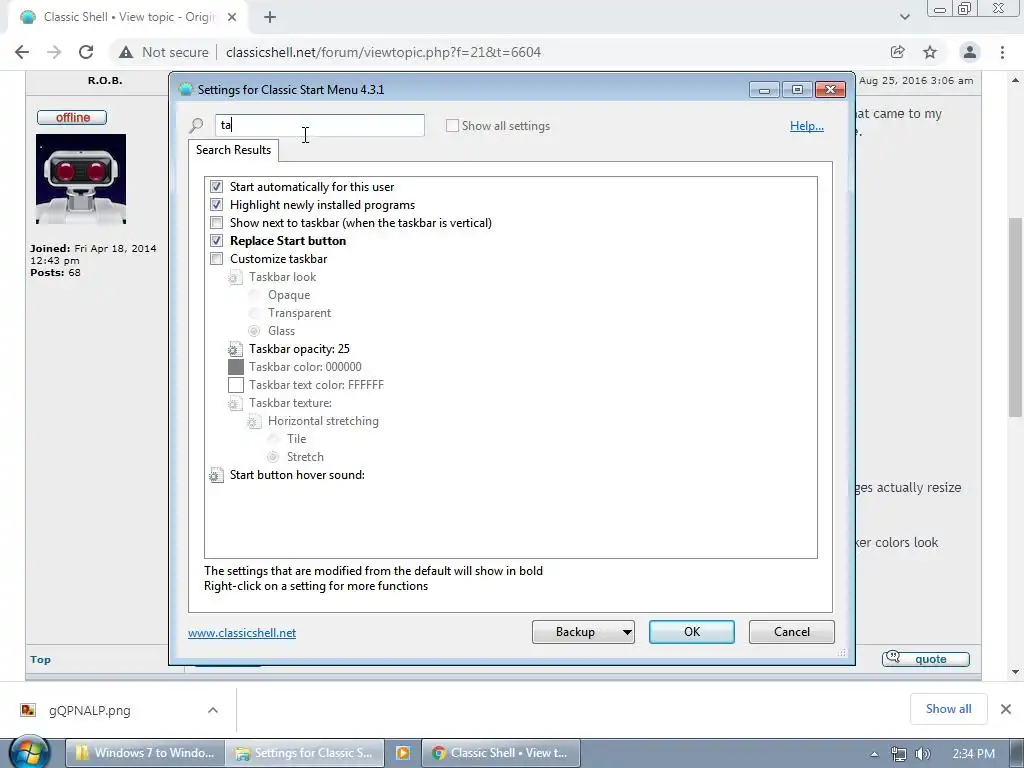
Task: Uncheck Highlight newly installed programs
Action: (216, 205)
